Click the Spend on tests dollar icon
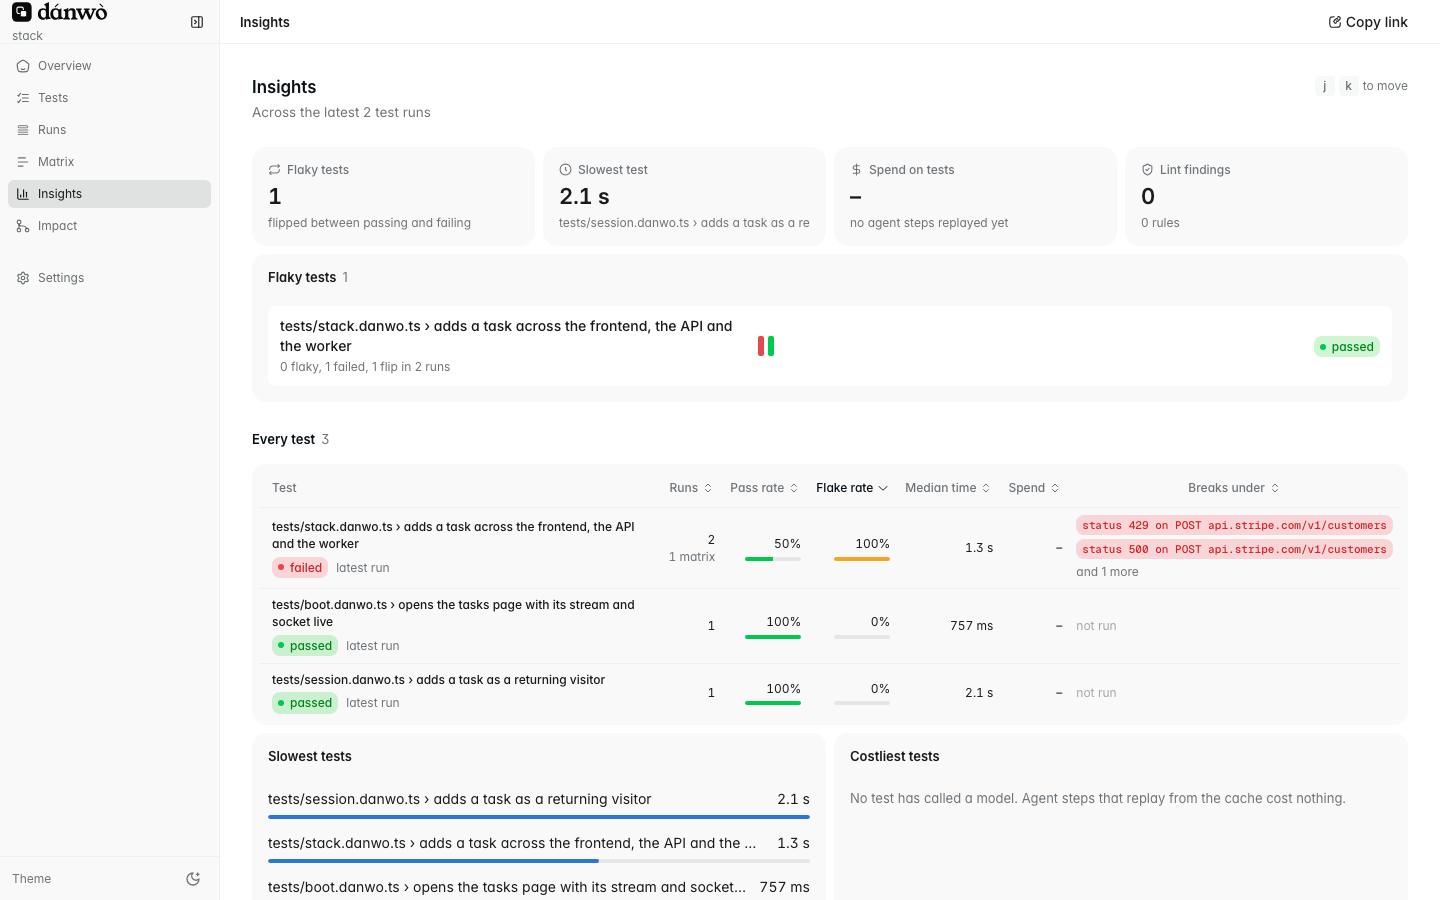Viewport: 1440px width, 900px height. click(x=856, y=170)
